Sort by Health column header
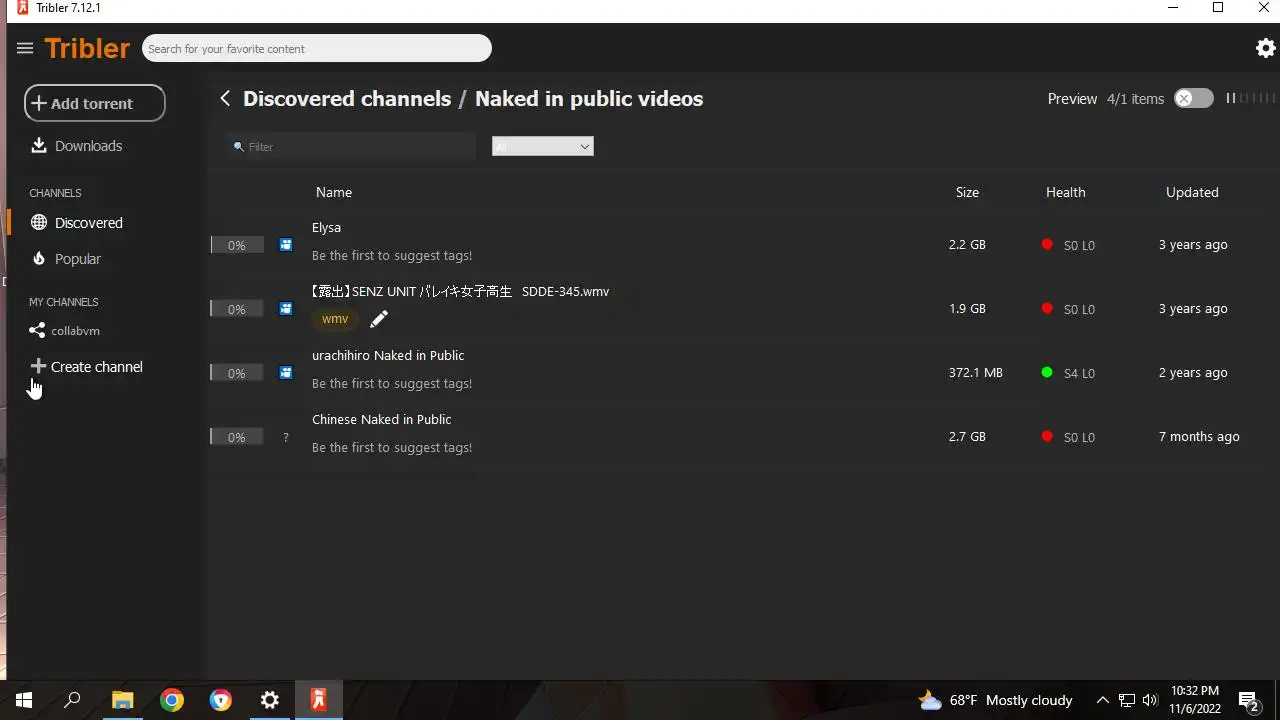Viewport: 1280px width, 720px height. tap(1066, 192)
